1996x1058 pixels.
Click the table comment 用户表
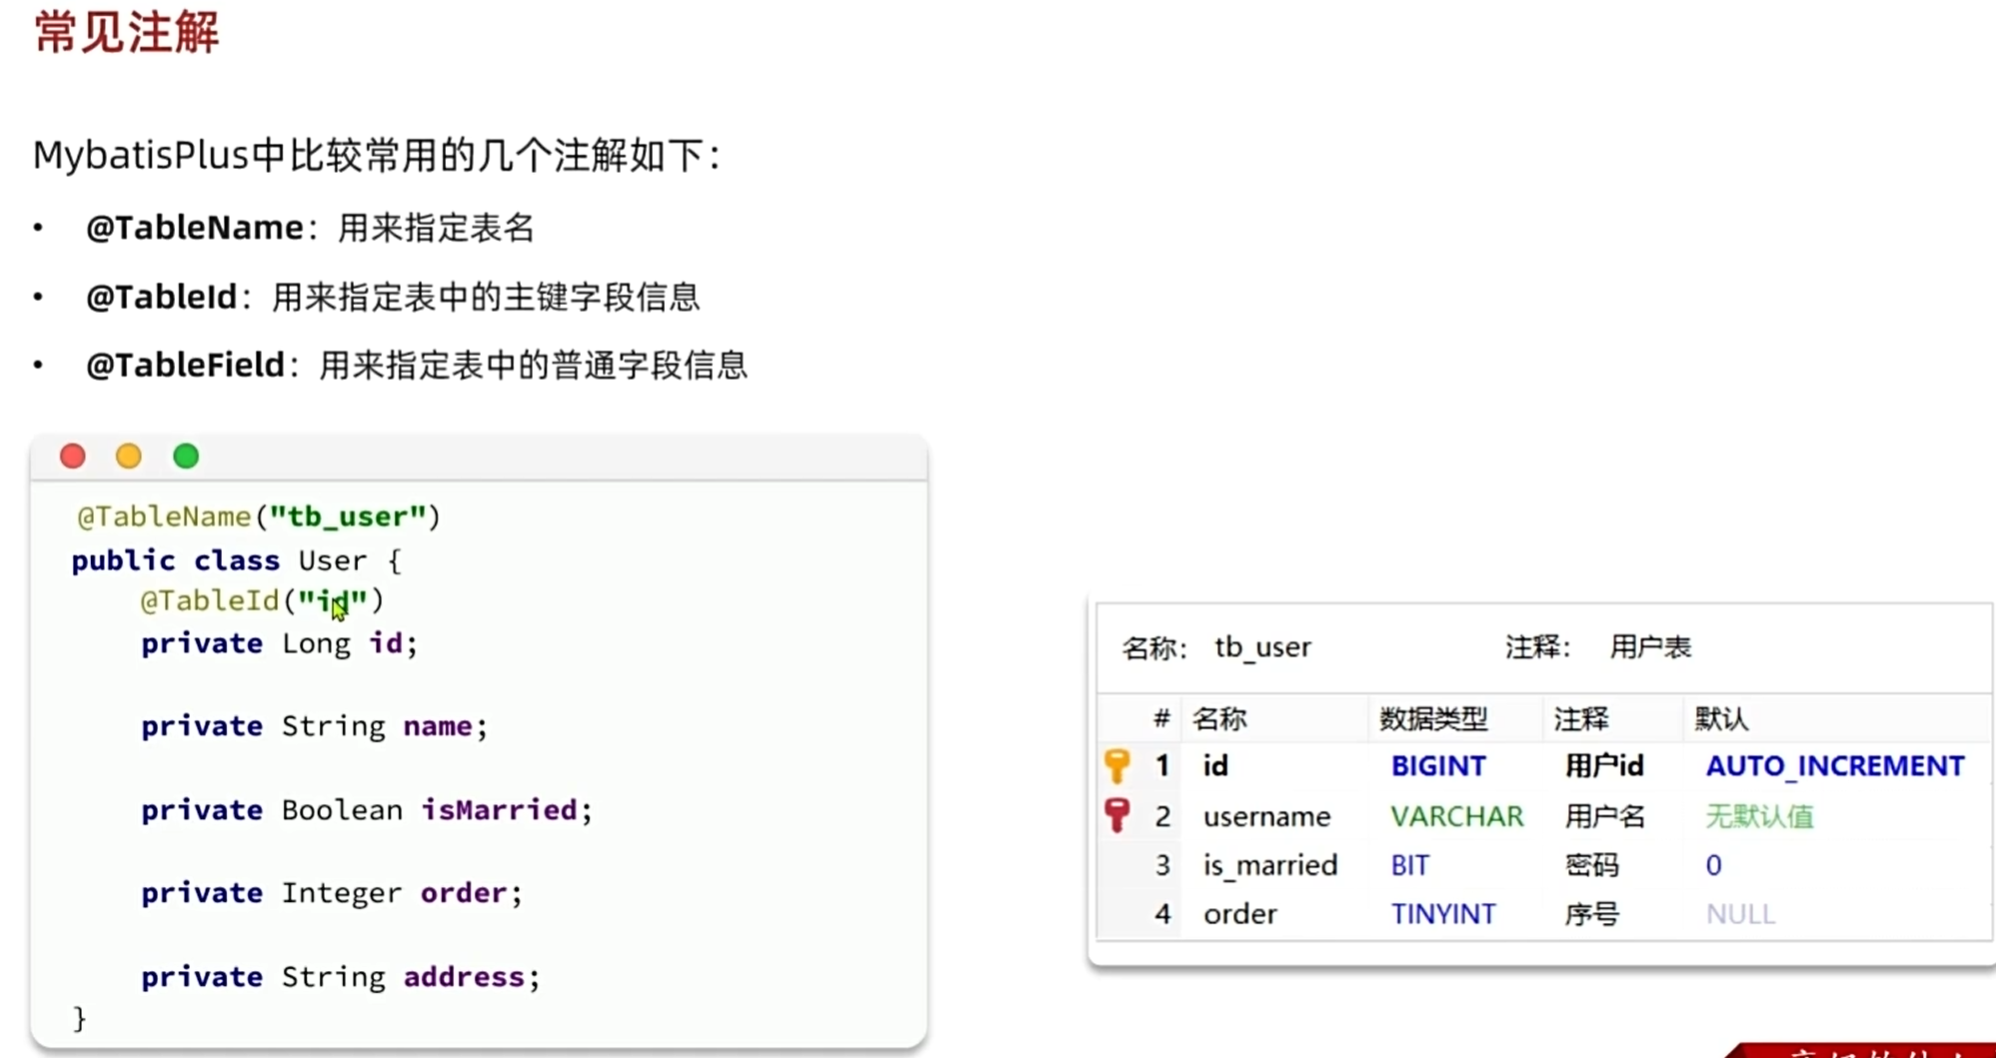[1651, 648]
